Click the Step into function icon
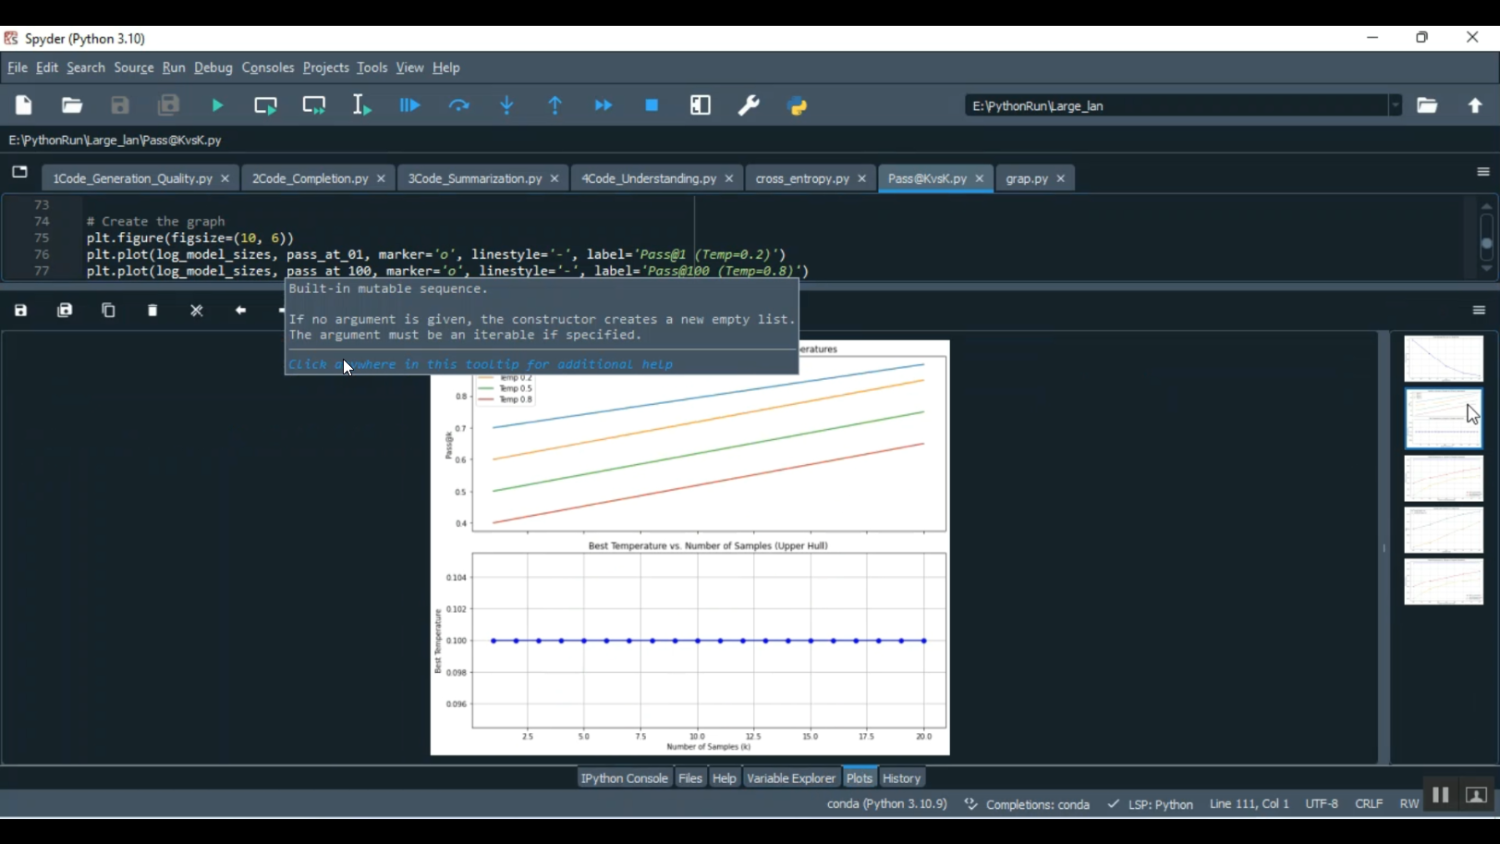The height and width of the screenshot is (844, 1500). pos(506,105)
